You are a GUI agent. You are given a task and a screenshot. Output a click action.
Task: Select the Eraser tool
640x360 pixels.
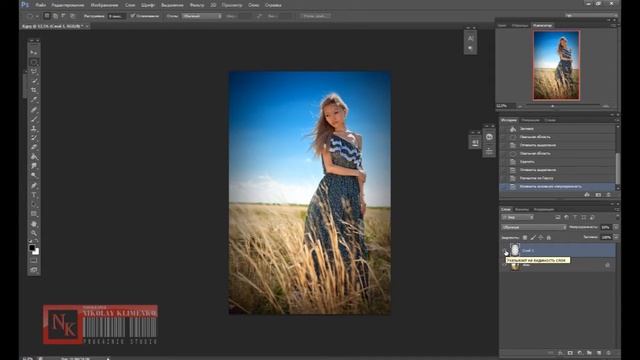click(x=34, y=147)
